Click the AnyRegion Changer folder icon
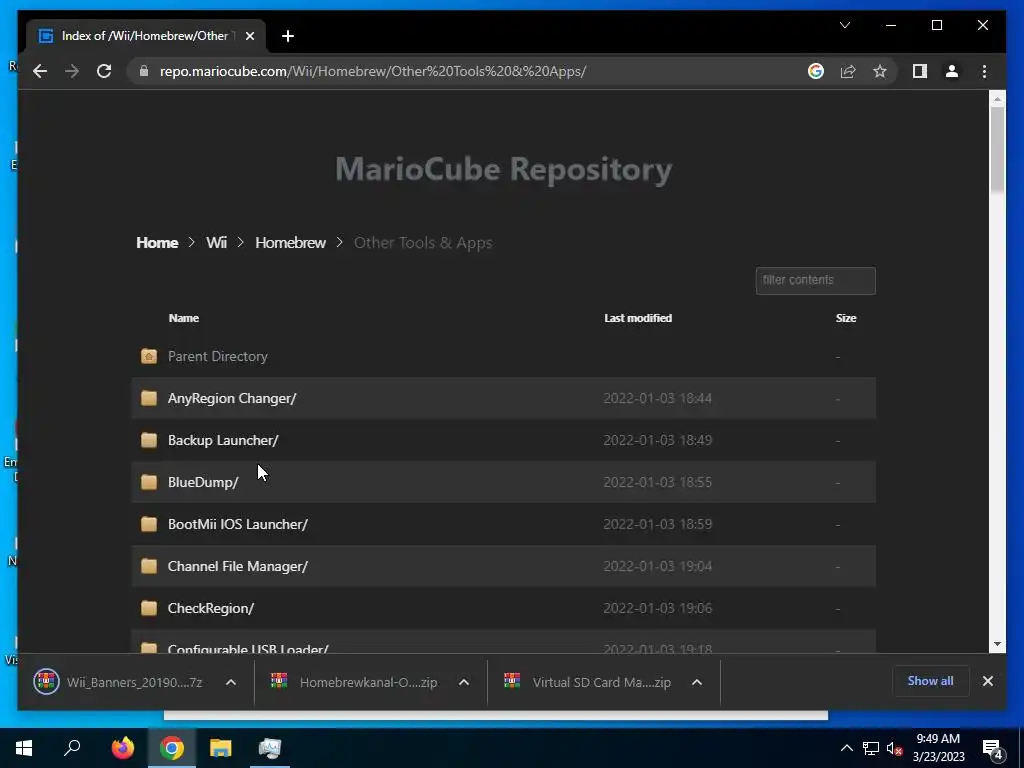The image size is (1024, 768). coord(149,398)
